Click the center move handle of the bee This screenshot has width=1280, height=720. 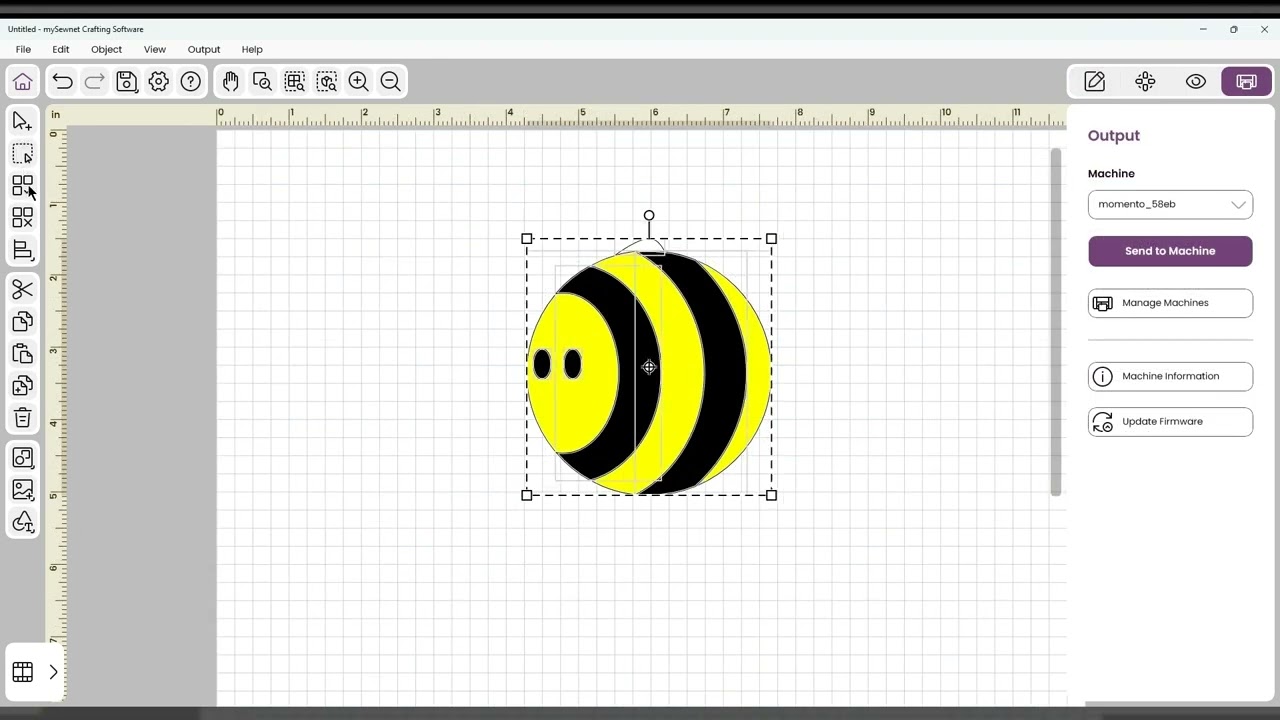tap(649, 368)
